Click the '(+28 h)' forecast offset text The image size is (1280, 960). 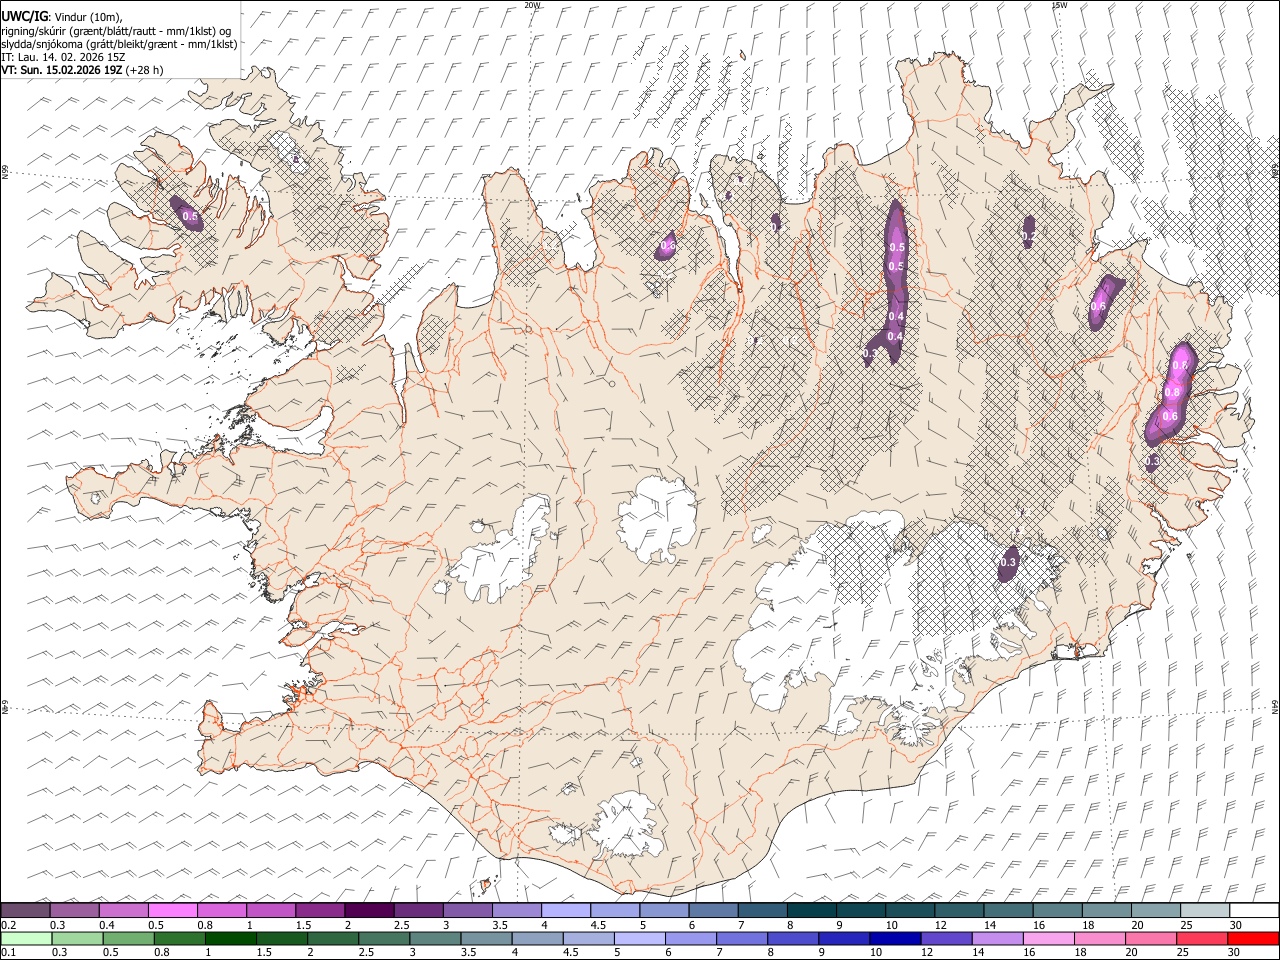coord(145,70)
